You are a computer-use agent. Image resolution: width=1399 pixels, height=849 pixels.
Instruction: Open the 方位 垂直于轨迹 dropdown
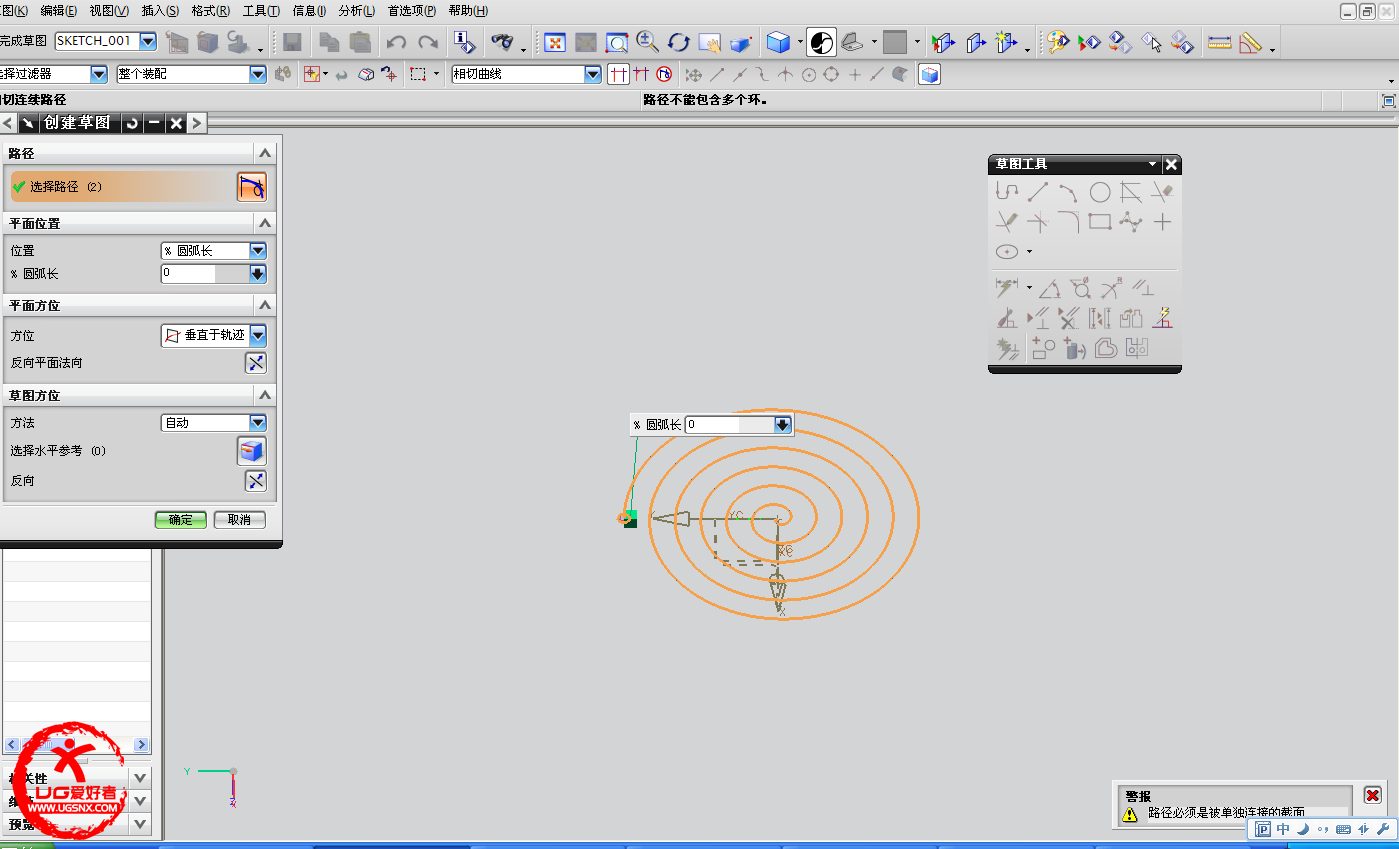click(x=258, y=336)
